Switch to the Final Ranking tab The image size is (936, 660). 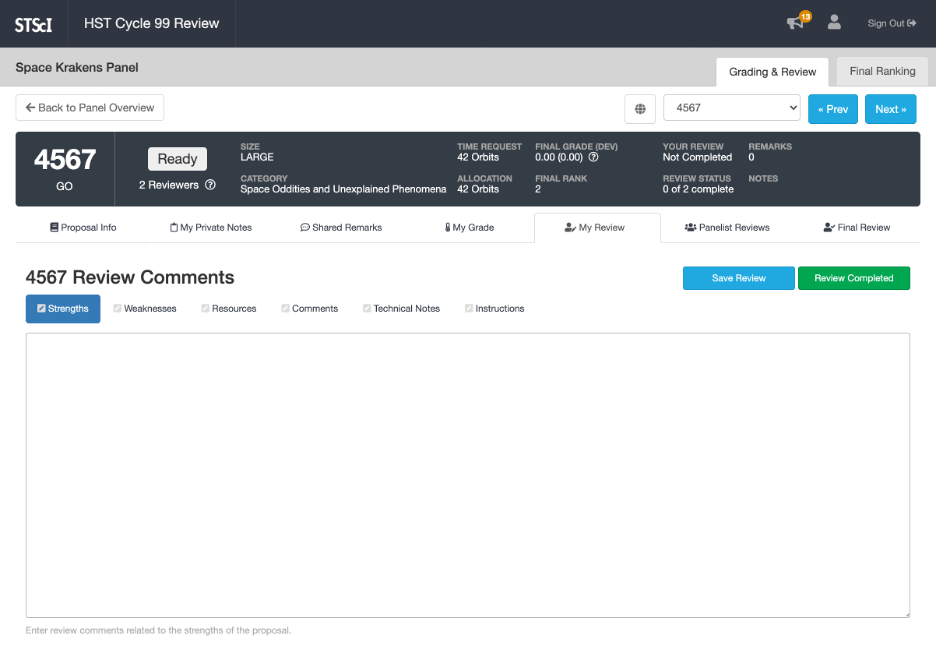tap(882, 72)
